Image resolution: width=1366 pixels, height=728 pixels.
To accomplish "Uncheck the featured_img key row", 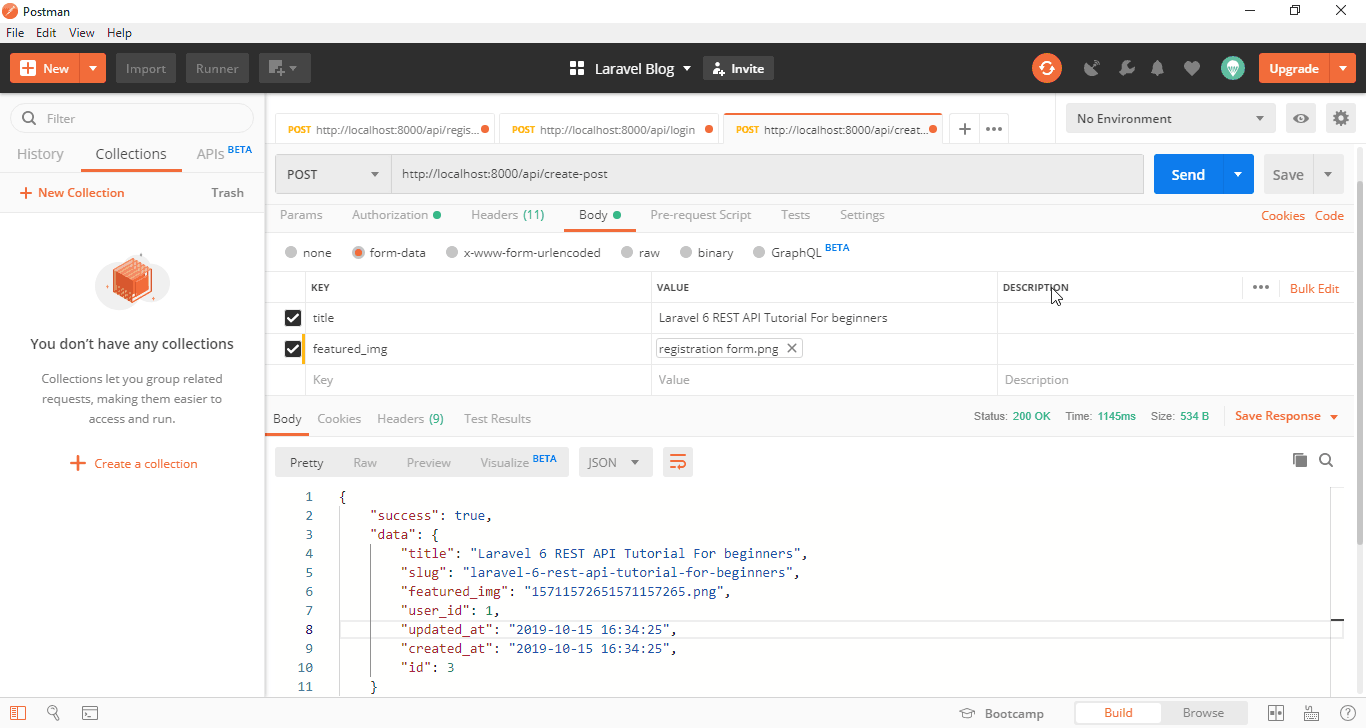I will tap(293, 349).
